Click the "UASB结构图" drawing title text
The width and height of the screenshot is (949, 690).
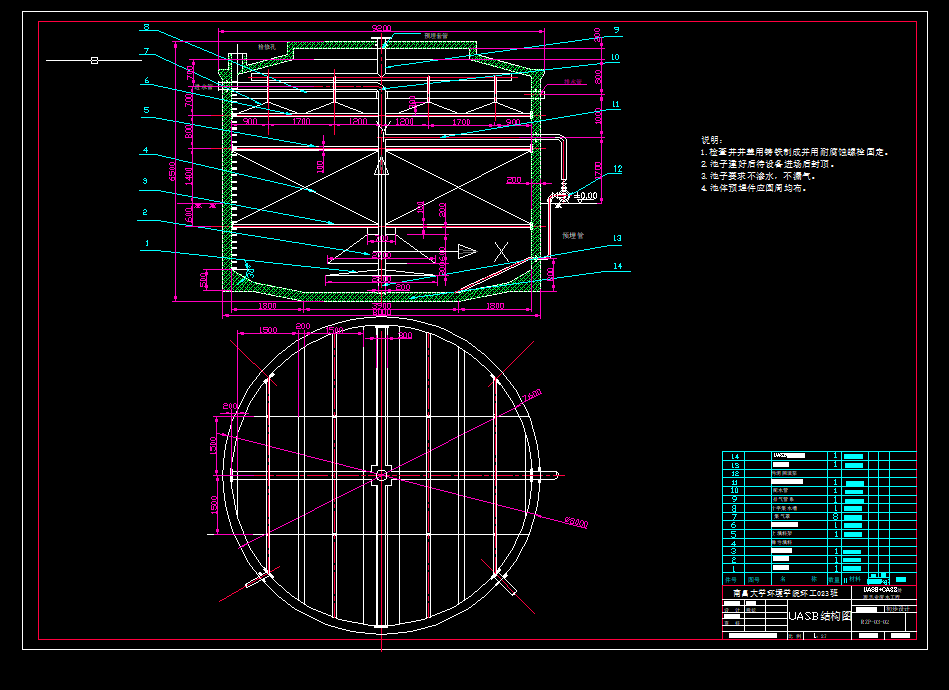coord(820,616)
